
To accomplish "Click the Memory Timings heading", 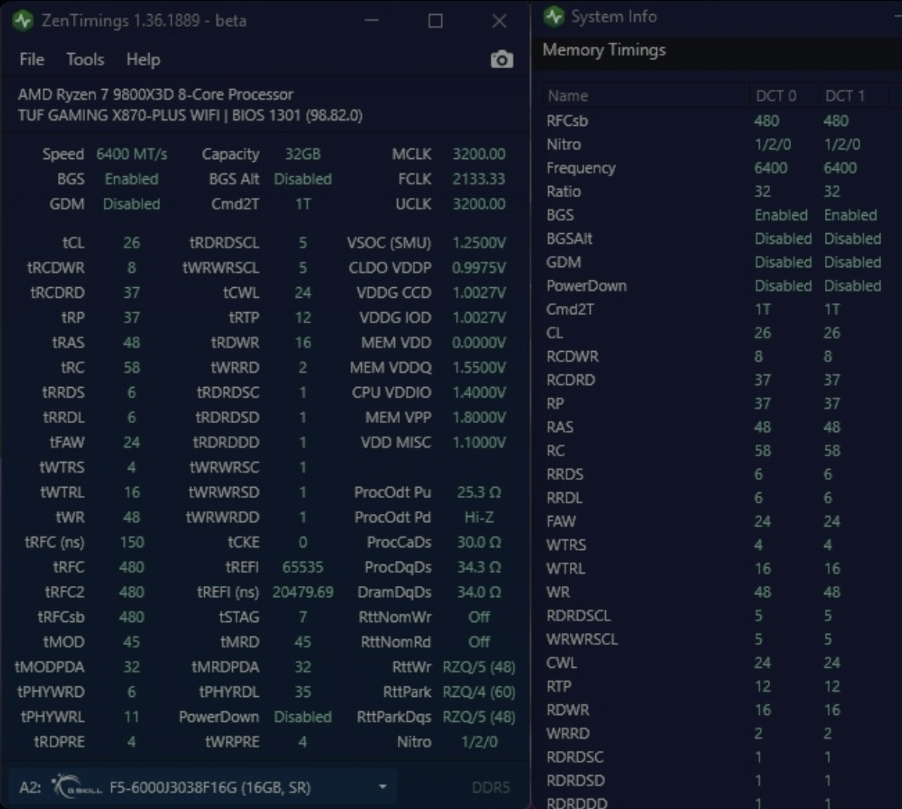I will pyautogui.click(x=604, y=50).
